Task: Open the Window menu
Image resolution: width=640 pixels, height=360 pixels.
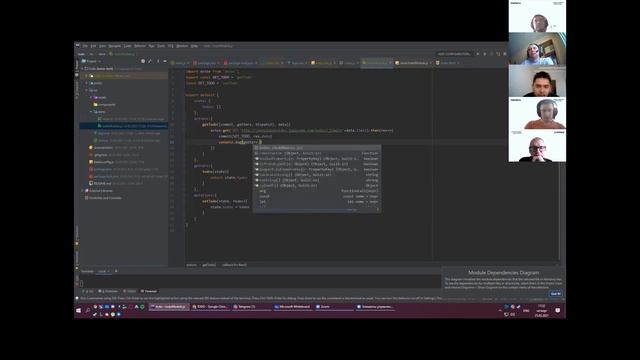Action: (182, 46)
